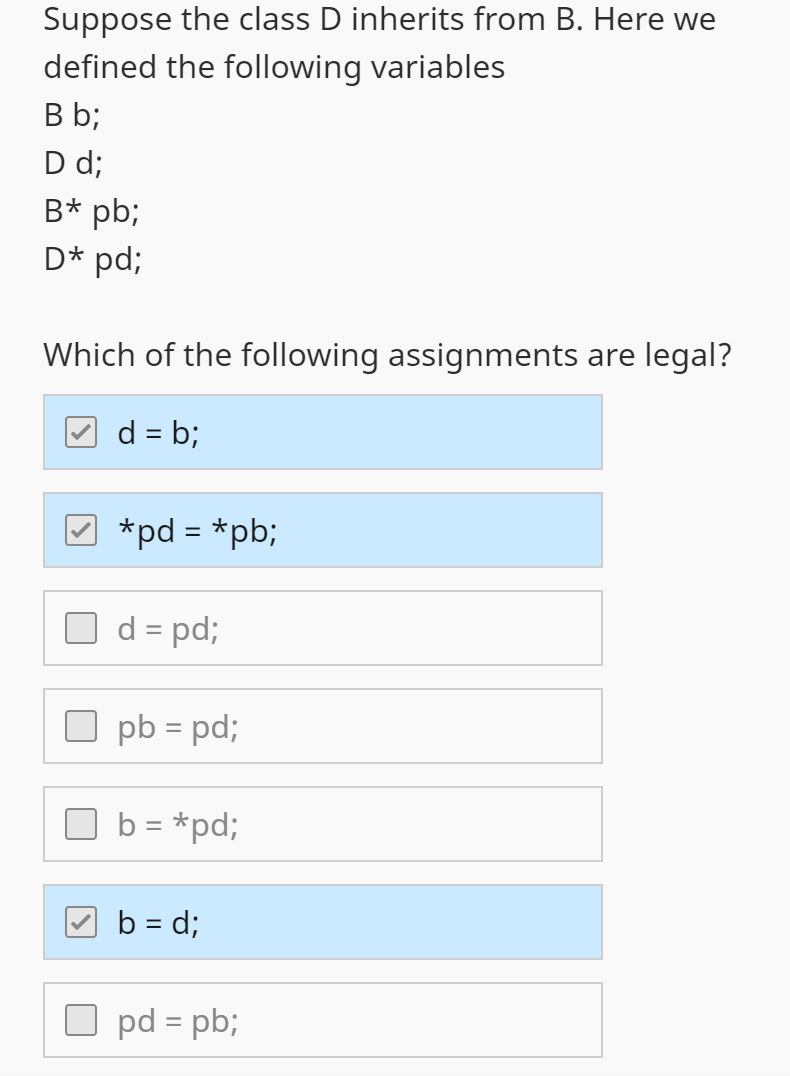Uncheck the 'd = b;' answer checkbox

pyautogui.click(x=79, y=431)
